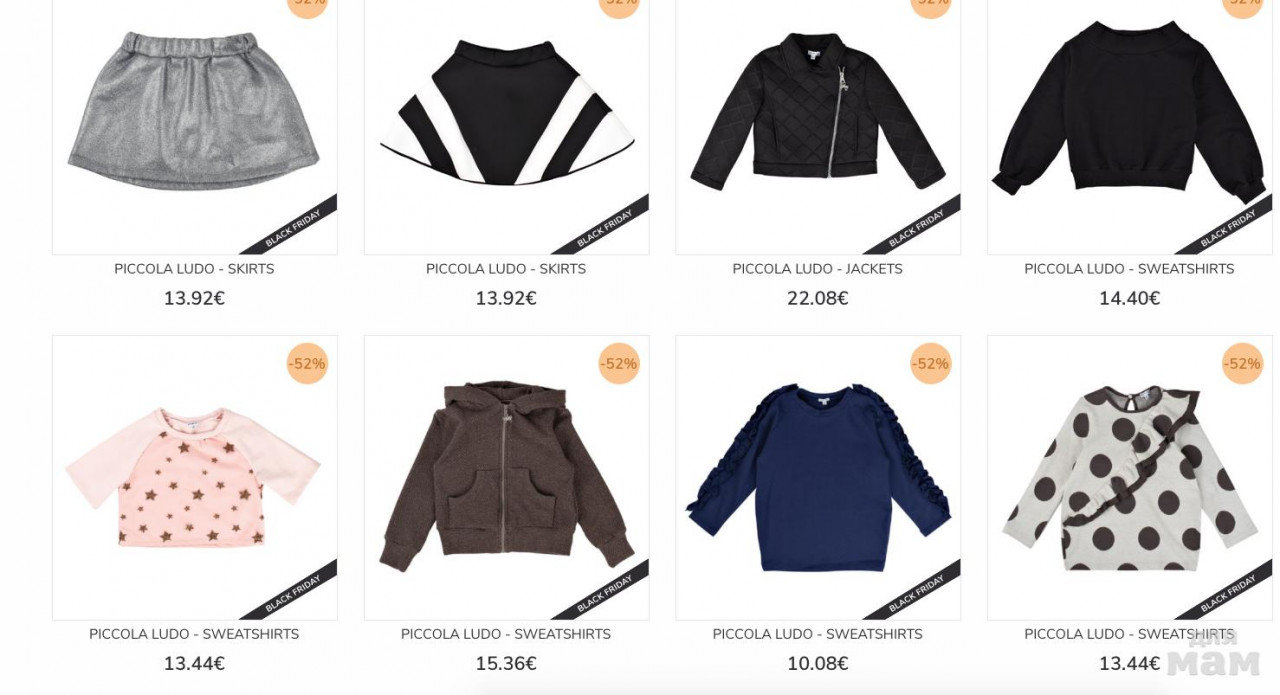
Task: Open the brown zip hoodie image
Action: [x=506, y=477]
